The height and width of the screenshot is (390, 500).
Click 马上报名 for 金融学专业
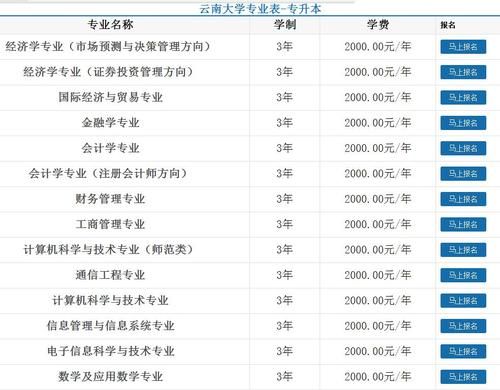tap(463, 123)
